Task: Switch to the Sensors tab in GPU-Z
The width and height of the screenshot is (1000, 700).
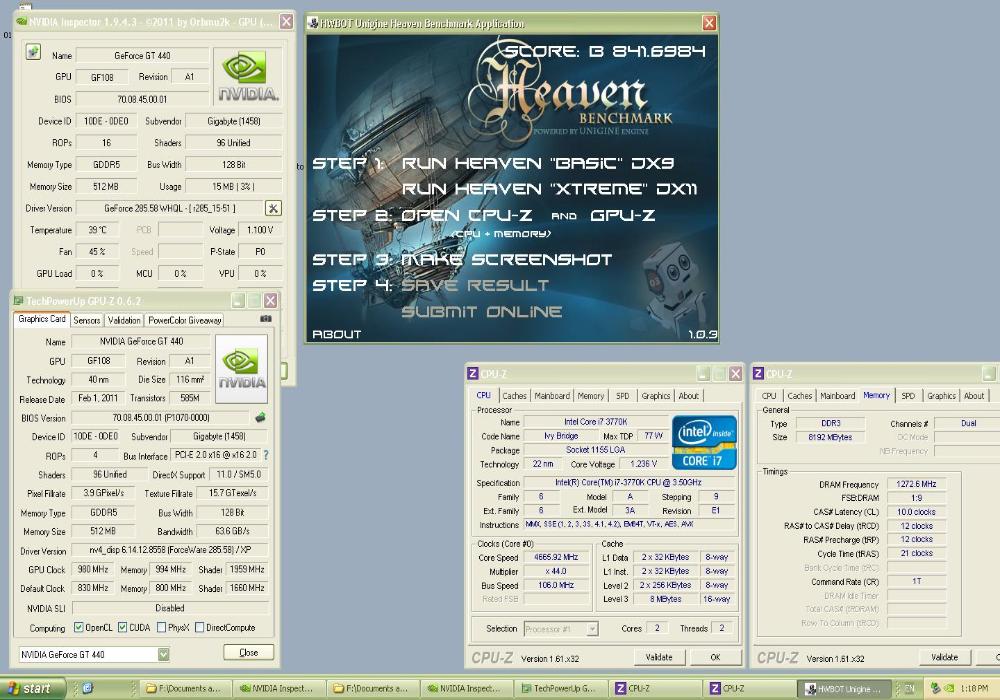Action: 87,320
